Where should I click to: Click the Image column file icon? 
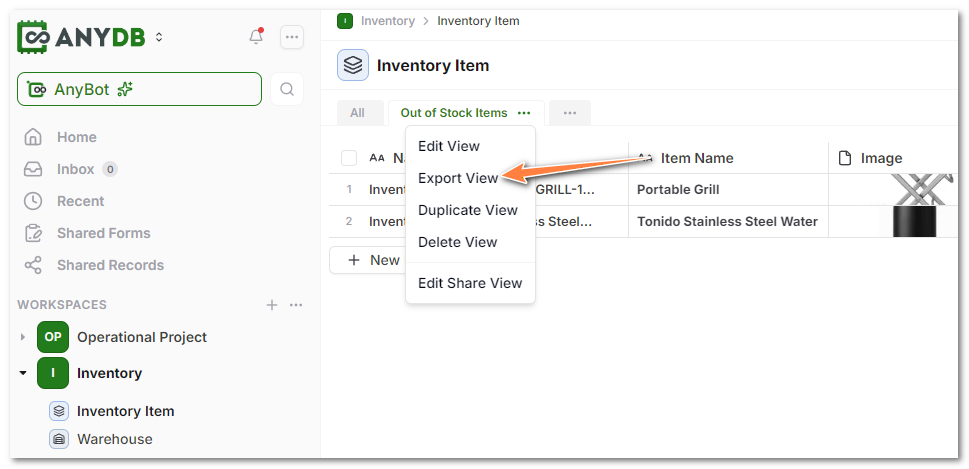coord(844,158)
